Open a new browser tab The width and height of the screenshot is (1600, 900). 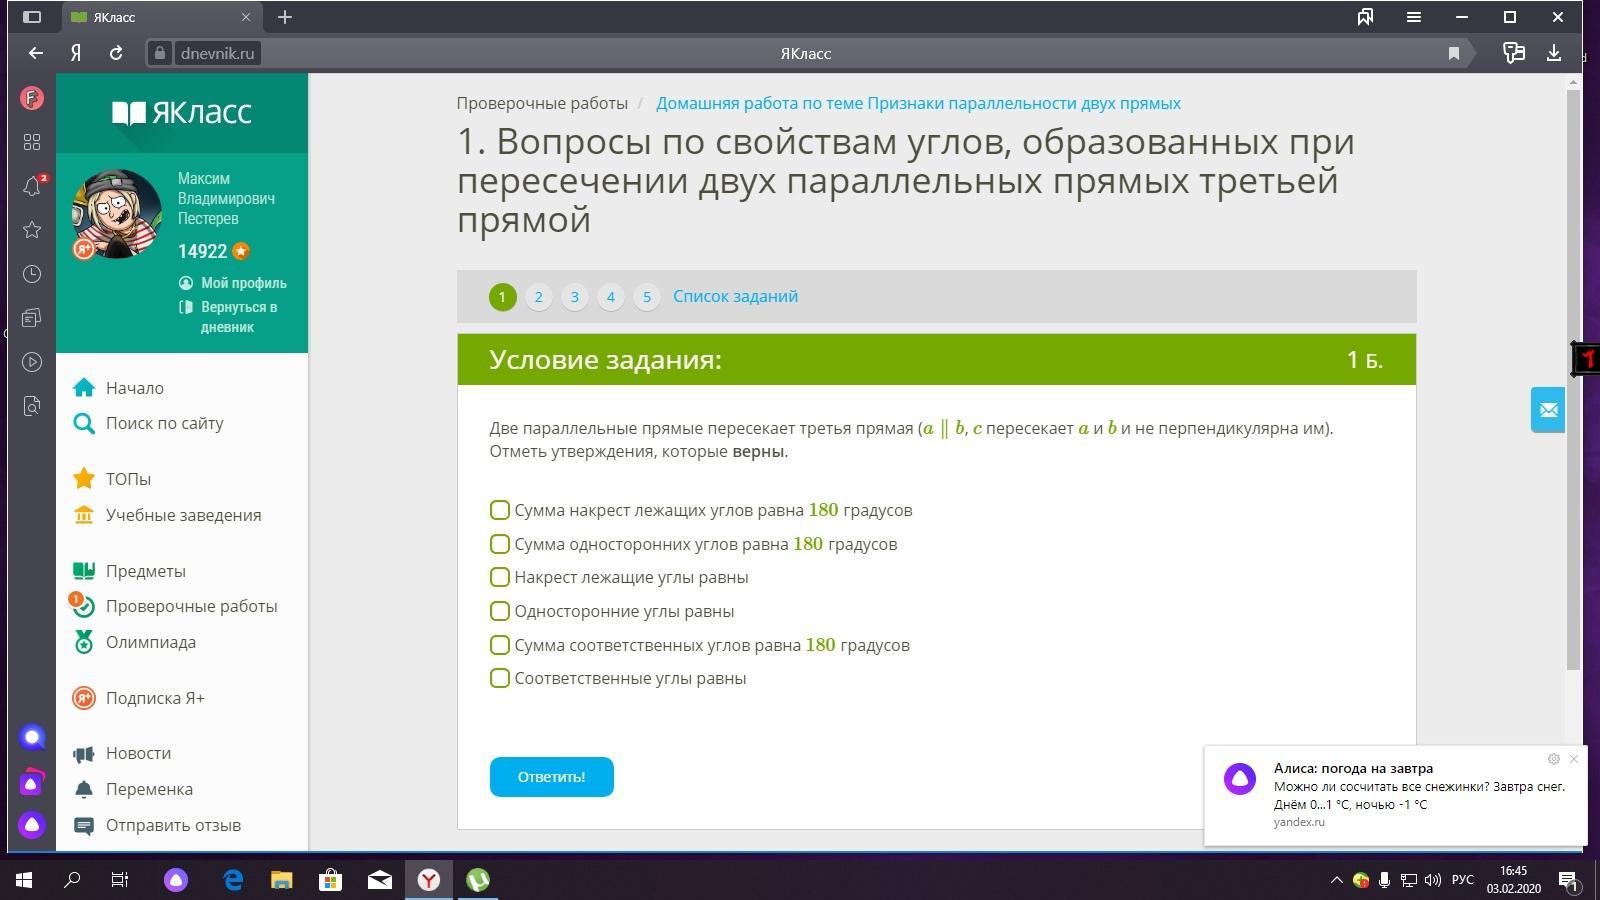pos(285,17)
